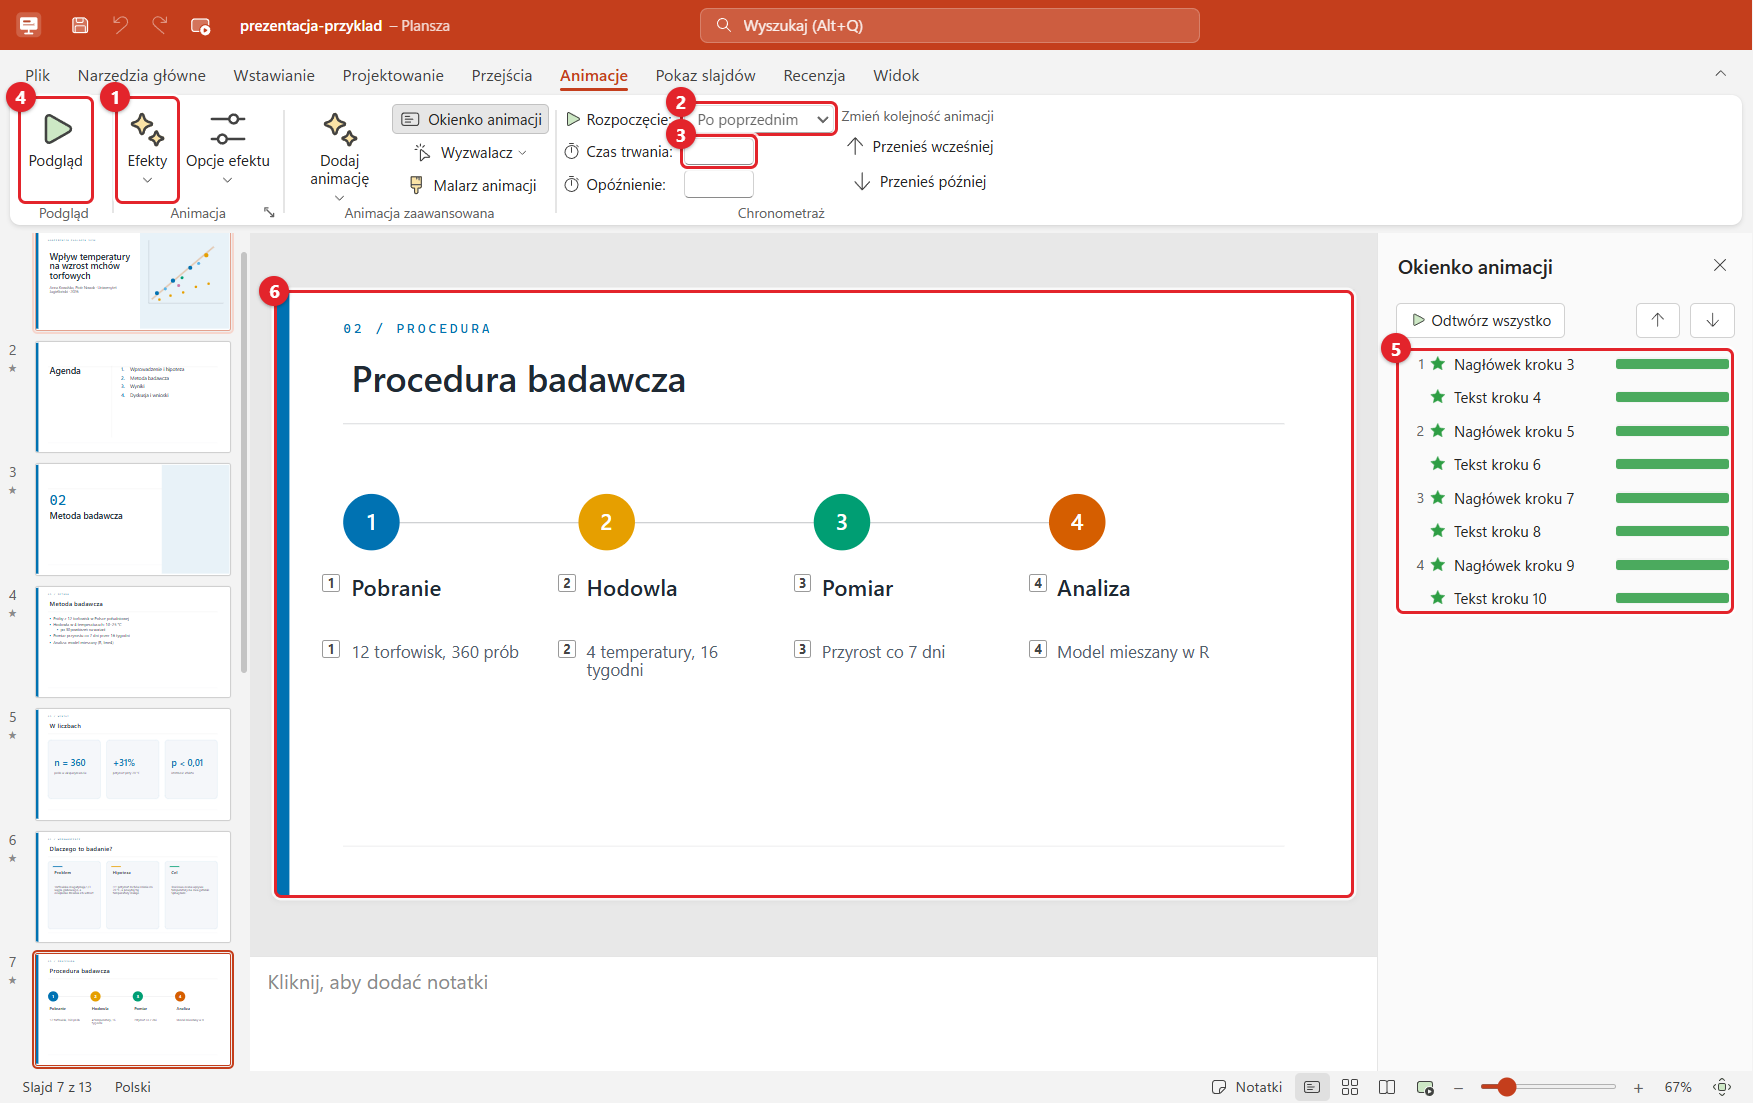This screenshot has height=1103, width=1753.
Task: Start slideshow from title bar icon
Action: (200, 25)
